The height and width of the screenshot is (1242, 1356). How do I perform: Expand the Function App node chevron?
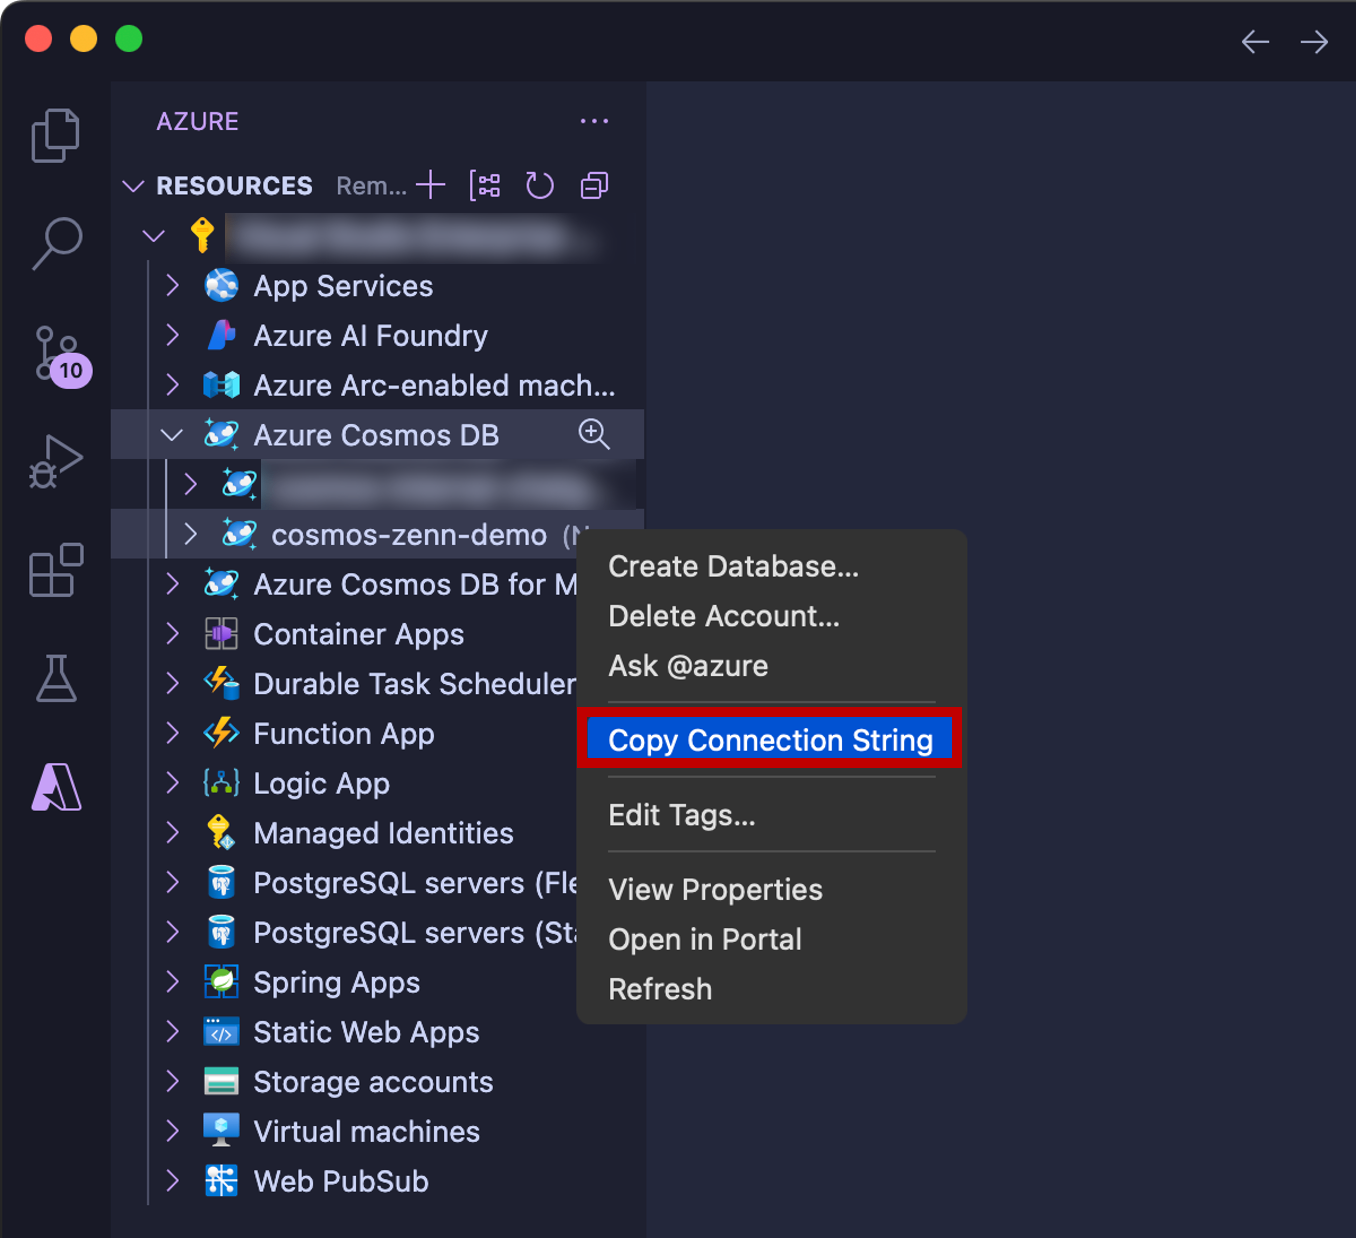[x=173, y=733]
